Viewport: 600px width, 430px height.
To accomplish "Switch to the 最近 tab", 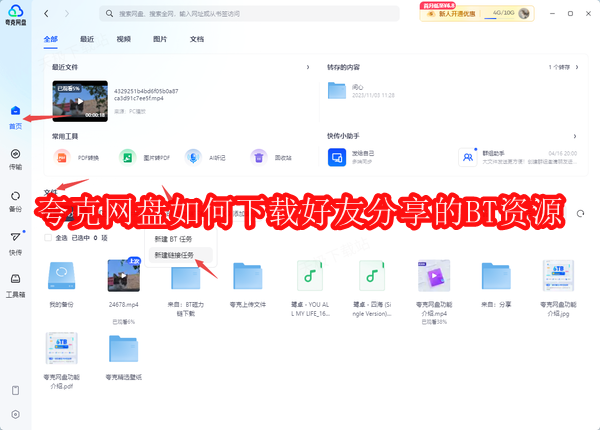I will click(x=87, y=39).
